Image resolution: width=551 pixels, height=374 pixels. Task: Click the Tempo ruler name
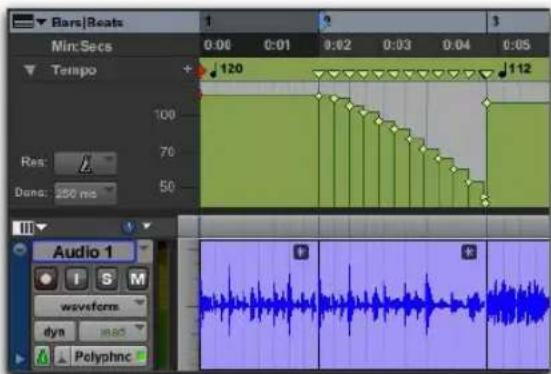[x=73, y=70]
